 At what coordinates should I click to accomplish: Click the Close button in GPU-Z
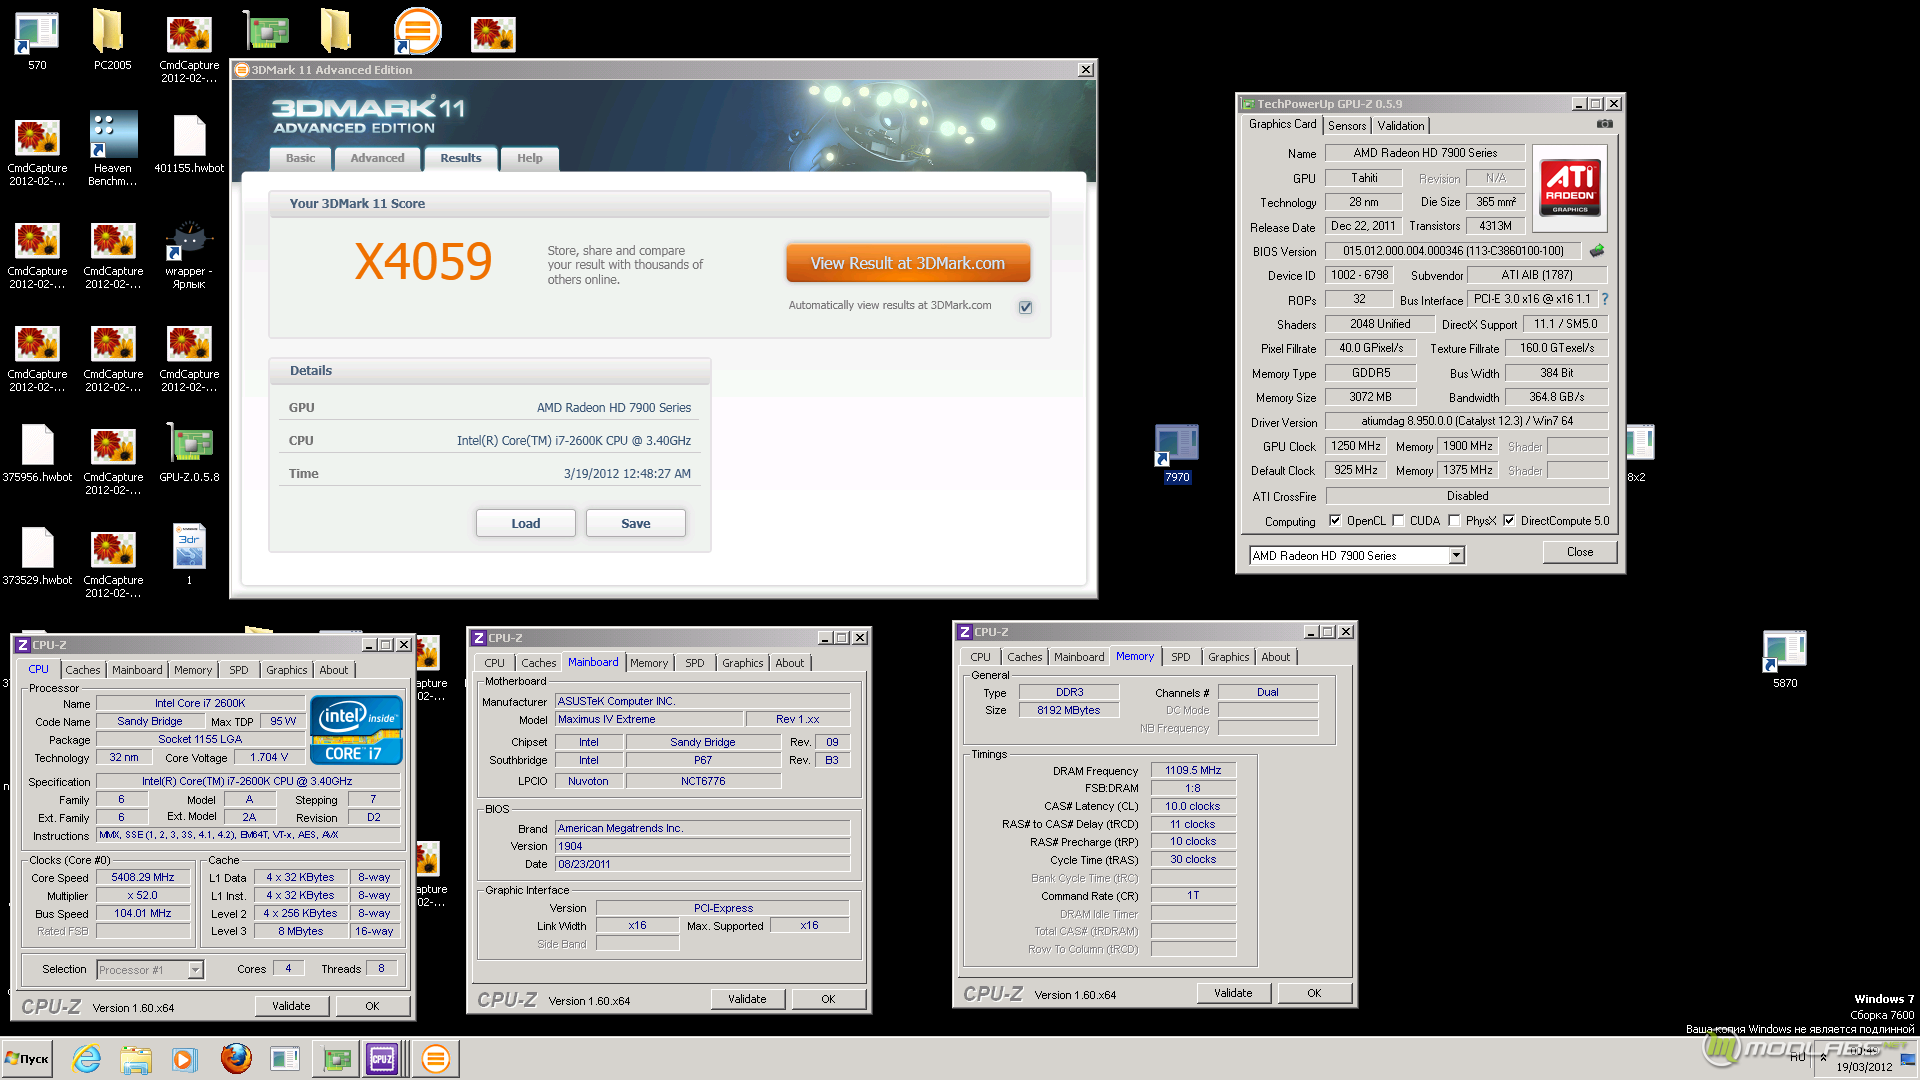click(x=1579, y=552)
